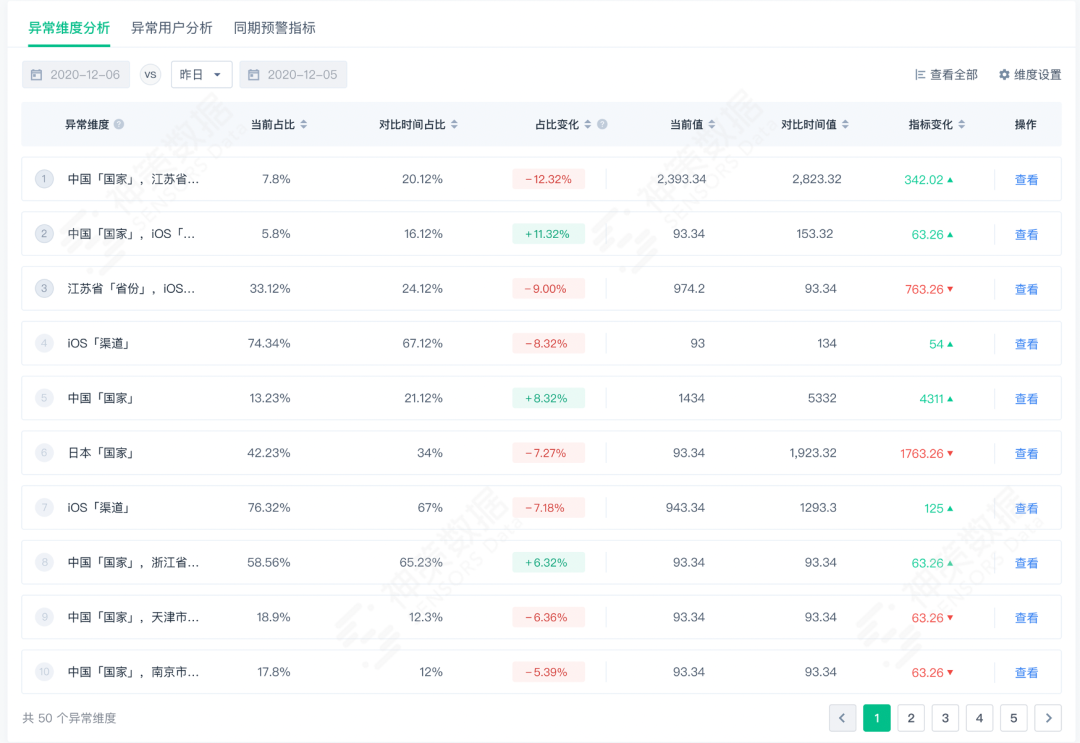Sort by 当前值 column
Image resolution: width=1080 pixels, height=743 pixels.
(712, 124)
